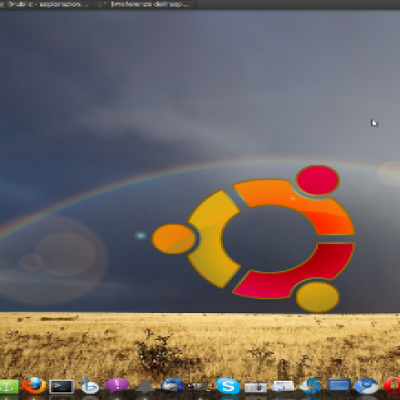
Task: Open the blue swirl dock icon
Action: coord(311,386)
